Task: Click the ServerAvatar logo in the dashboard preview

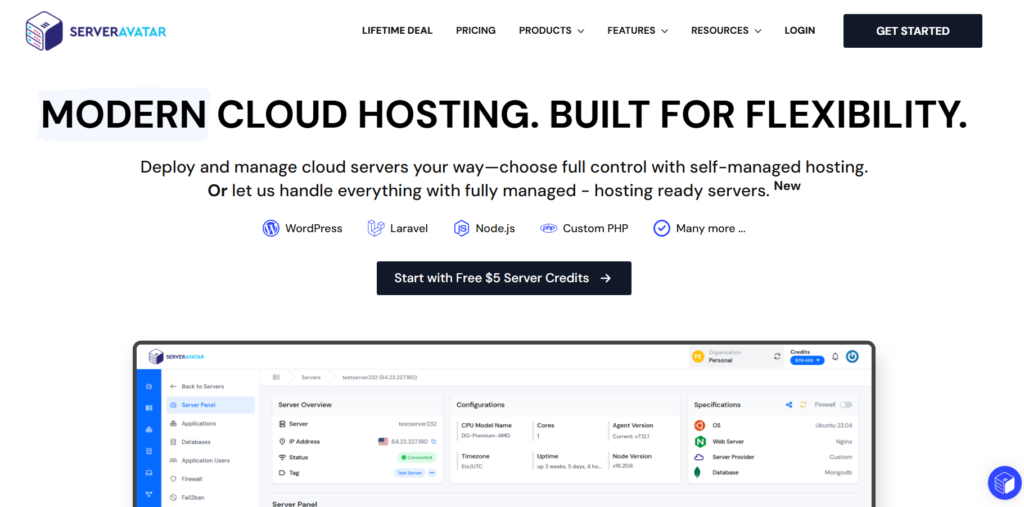Action: pyautogui.click(x=176, y=357)
